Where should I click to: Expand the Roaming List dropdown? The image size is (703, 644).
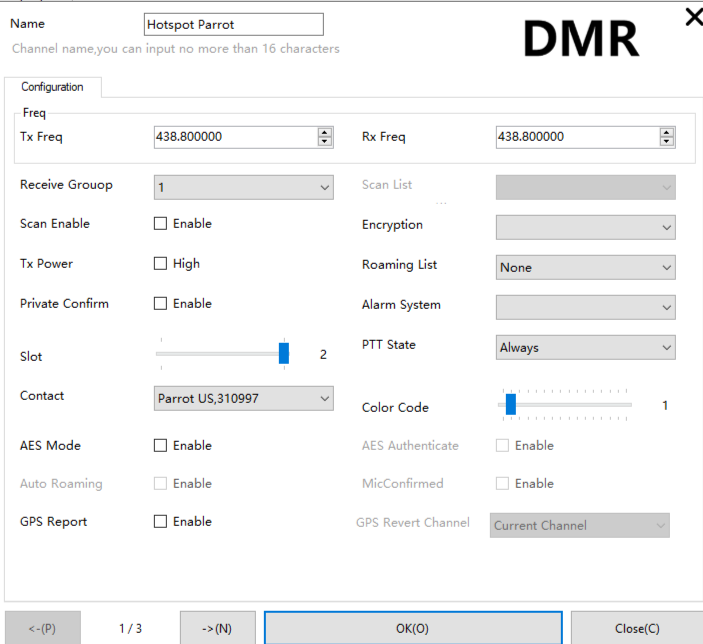coord(585,268)
